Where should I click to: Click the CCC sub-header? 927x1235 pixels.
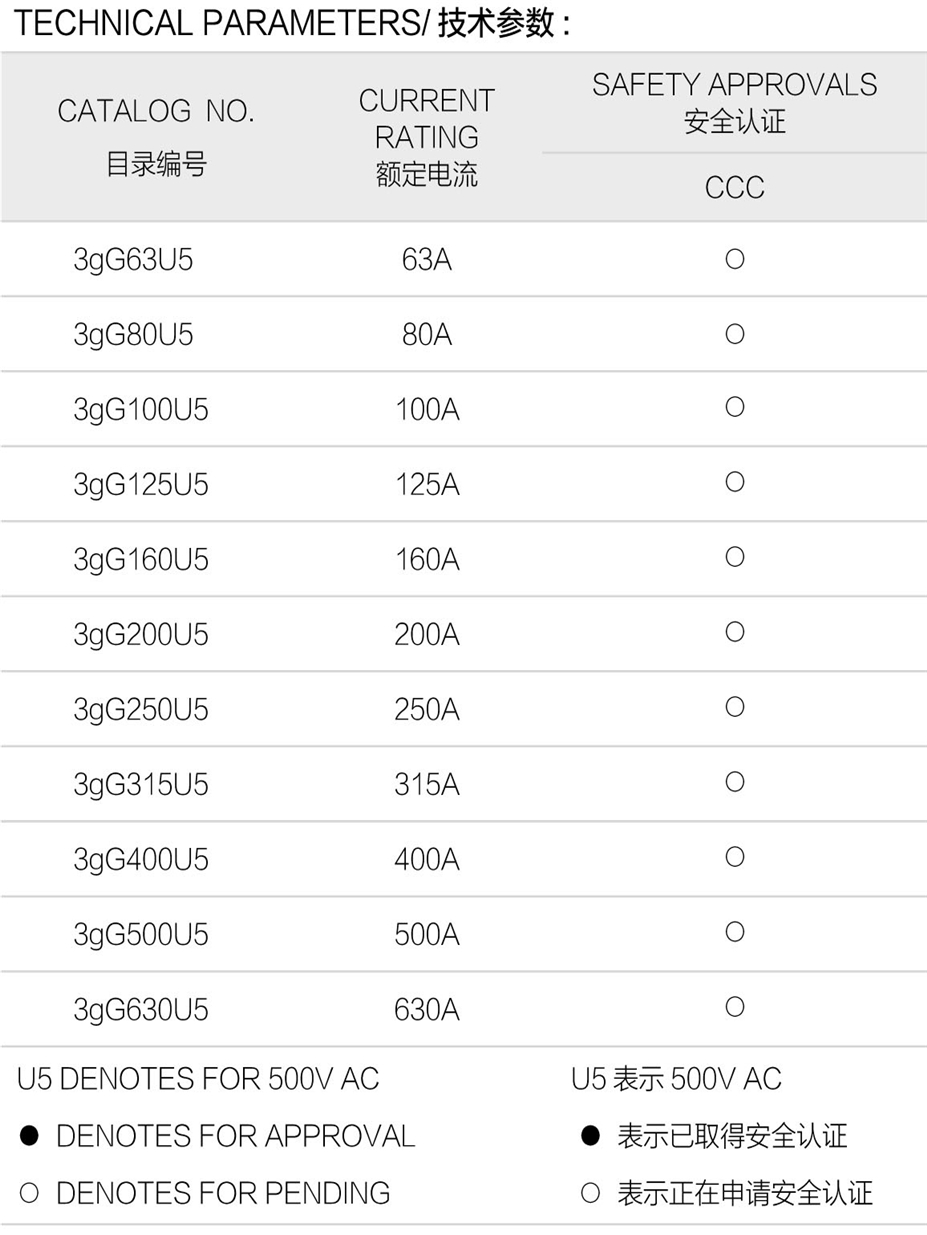[x=734, y=187]
